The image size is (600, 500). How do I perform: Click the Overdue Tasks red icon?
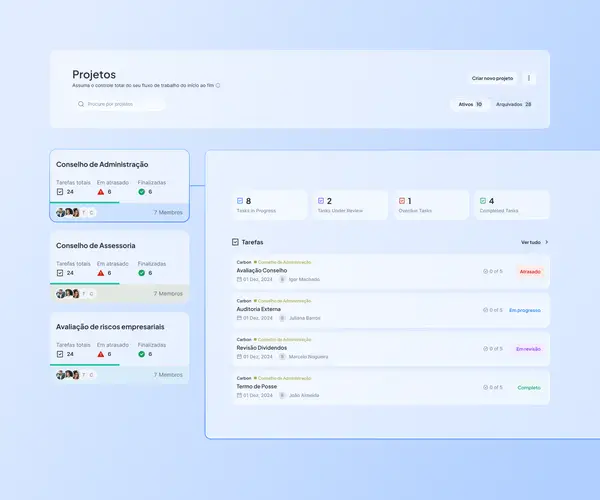click(402, 200)
